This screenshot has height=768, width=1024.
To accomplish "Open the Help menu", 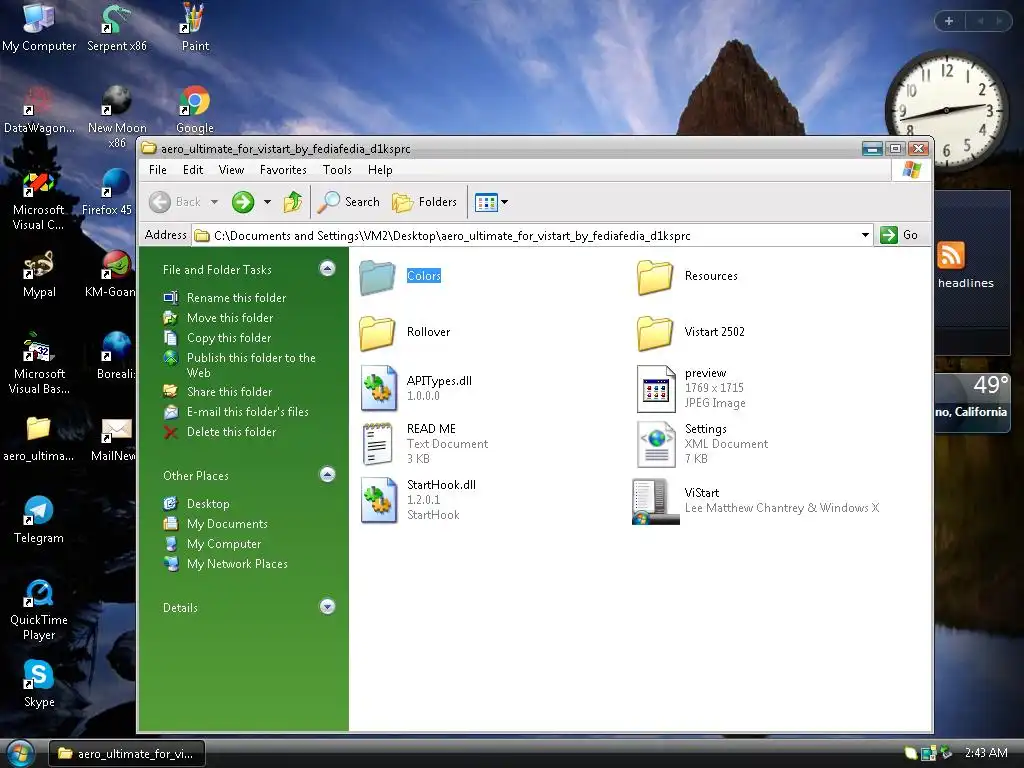I will [x=380, y=170].
